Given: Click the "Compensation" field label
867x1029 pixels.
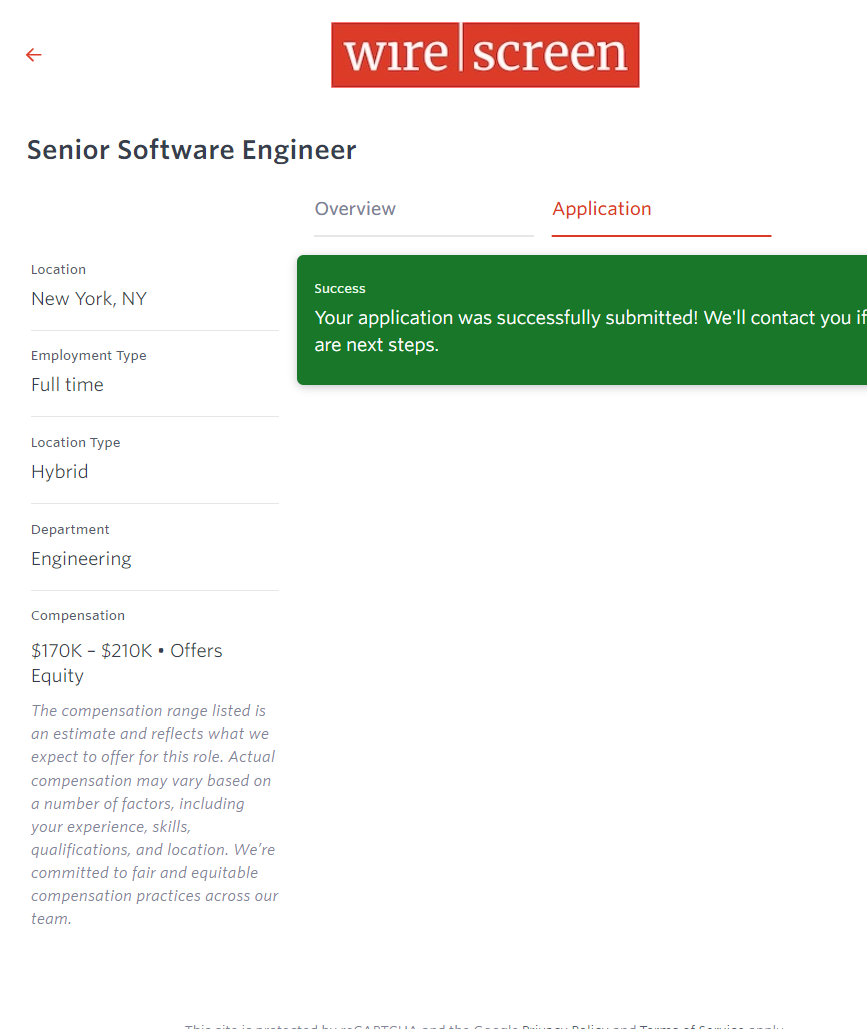Looking at the screenshot, I should (78, 616).
